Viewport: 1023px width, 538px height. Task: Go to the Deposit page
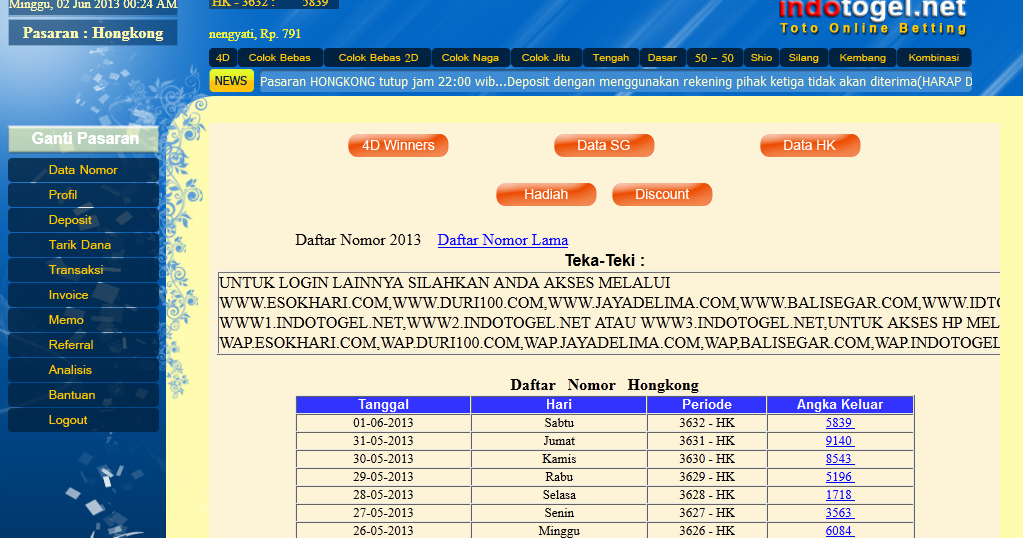84,220
